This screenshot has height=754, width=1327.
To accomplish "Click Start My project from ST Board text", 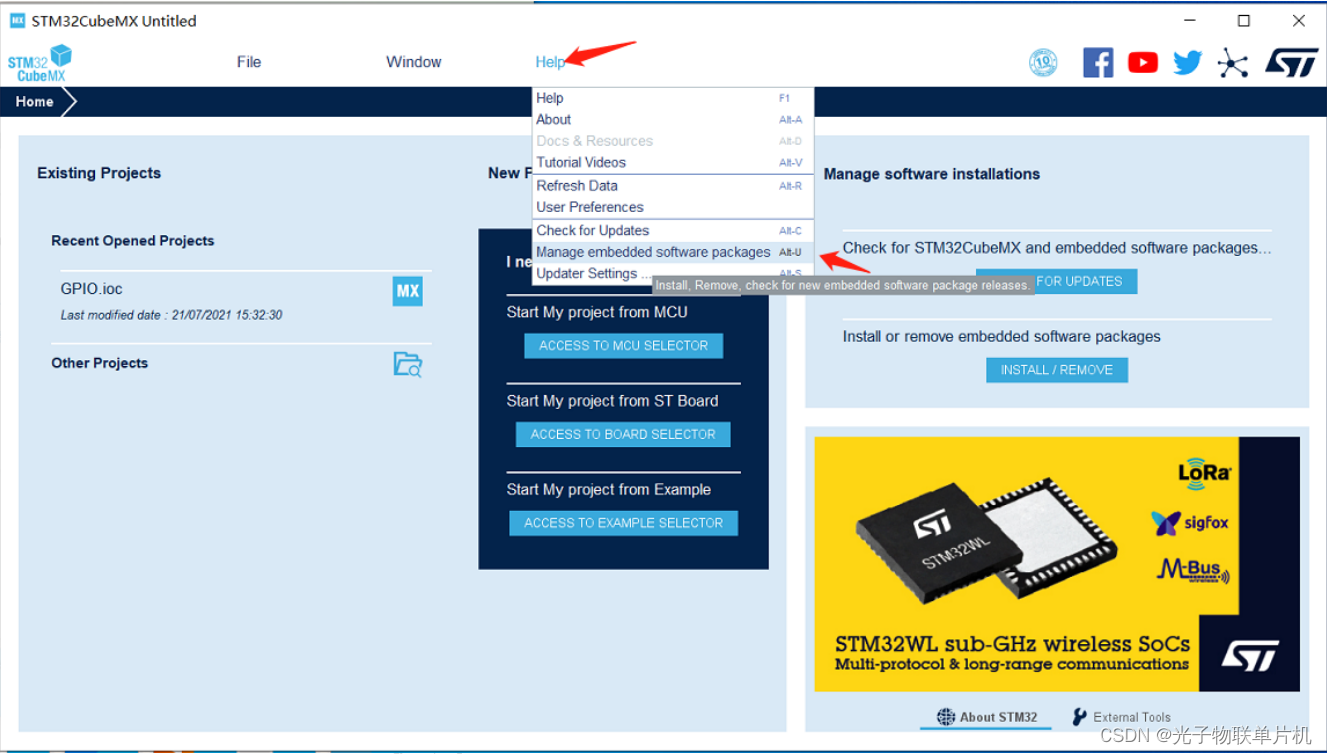I will 612,401.
